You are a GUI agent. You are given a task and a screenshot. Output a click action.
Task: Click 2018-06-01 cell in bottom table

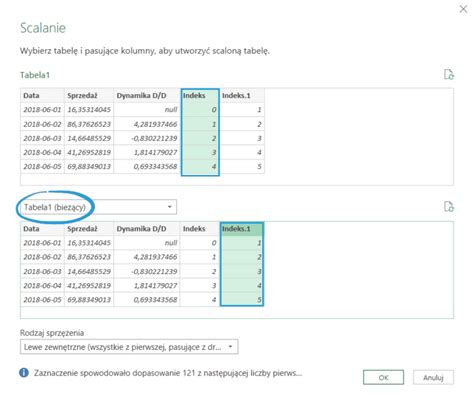[x=42, y=243]
